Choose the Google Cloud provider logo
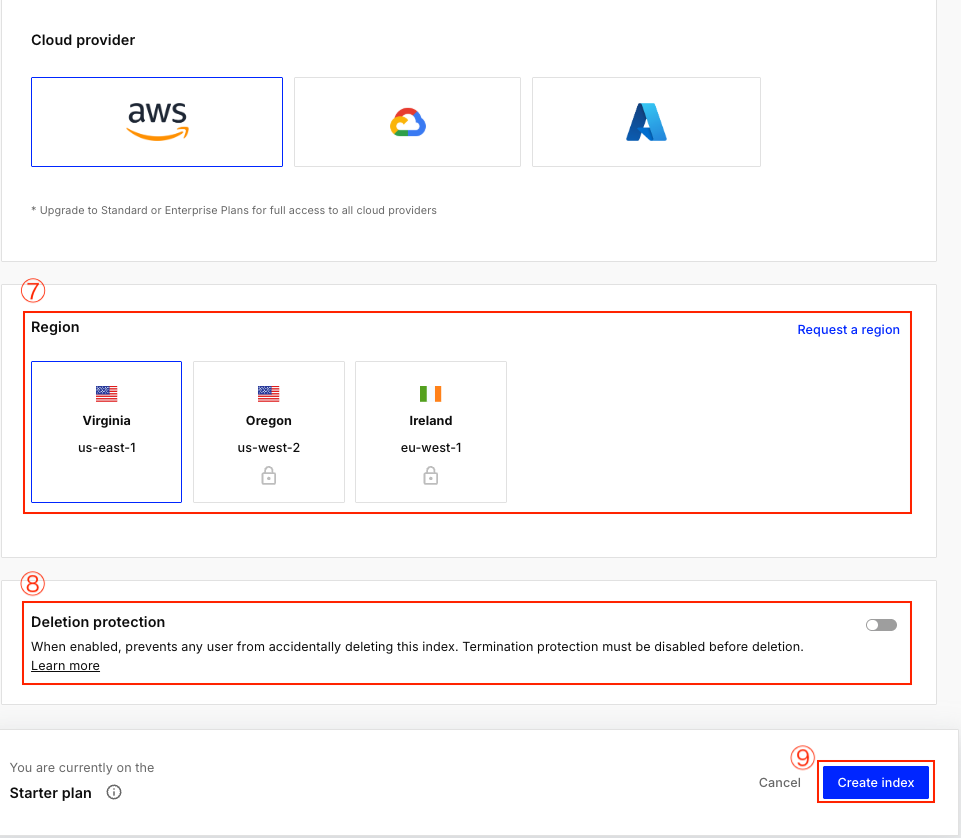 click(x=407, y=122)
